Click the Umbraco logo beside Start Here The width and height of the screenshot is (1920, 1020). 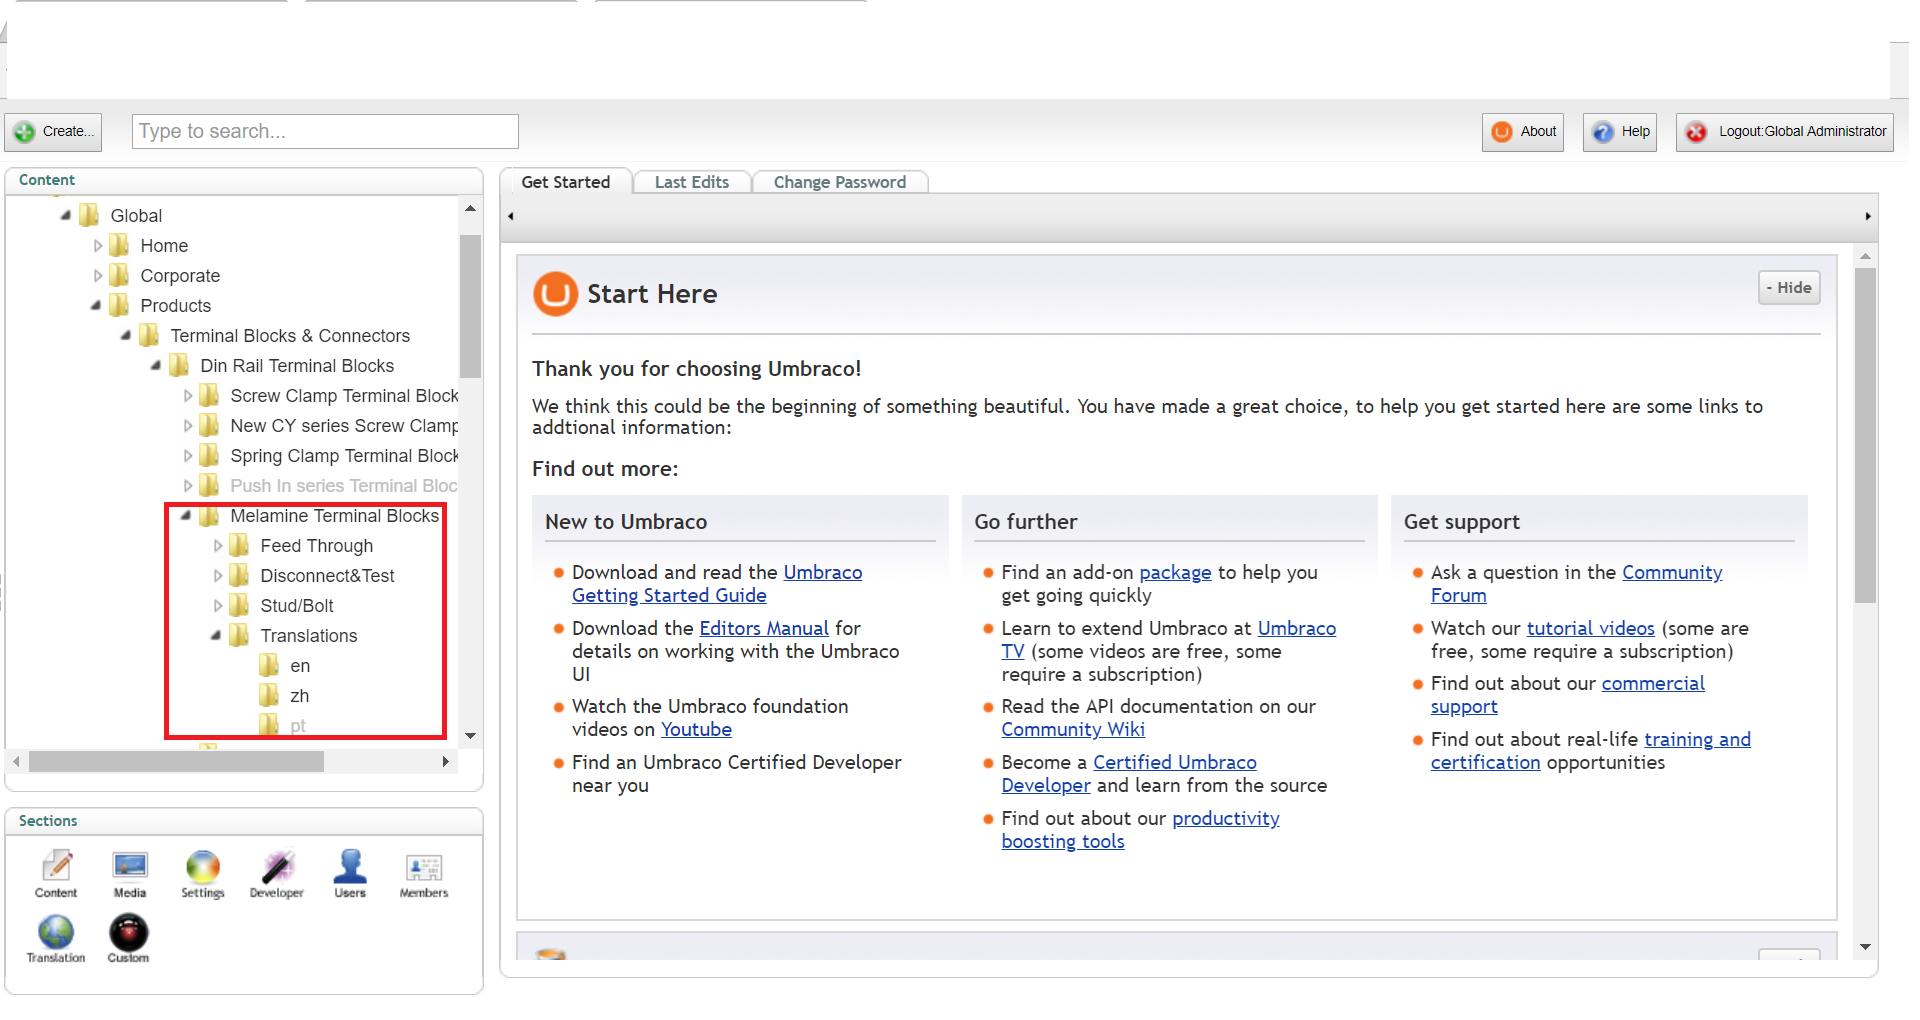tap(555, 294)
